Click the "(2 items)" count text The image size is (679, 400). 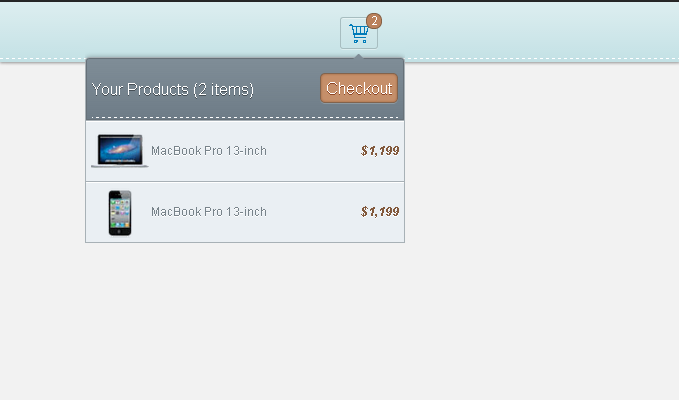(x=223, y=90)
